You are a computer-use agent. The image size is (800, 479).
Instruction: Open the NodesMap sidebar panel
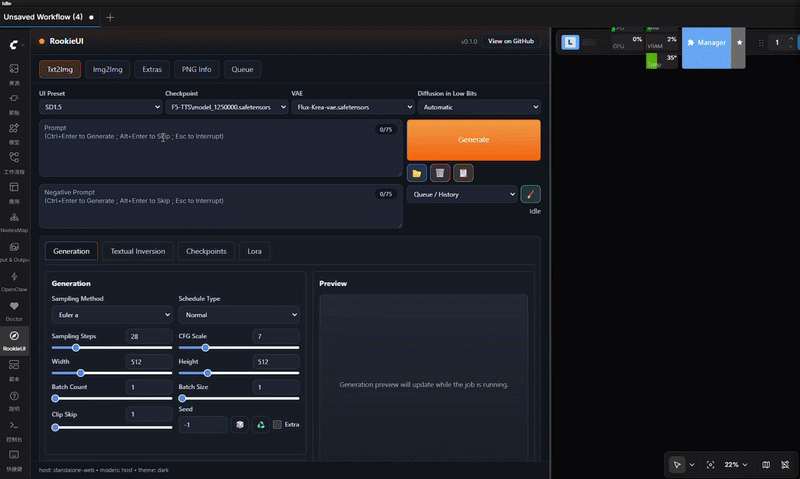click(x=14, y=221)
